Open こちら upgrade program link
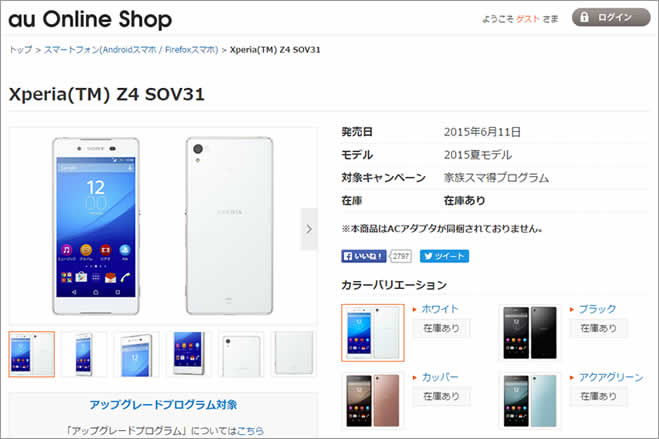Image resolution: width=659 pixels, height=439 pixels. [250, 431]
